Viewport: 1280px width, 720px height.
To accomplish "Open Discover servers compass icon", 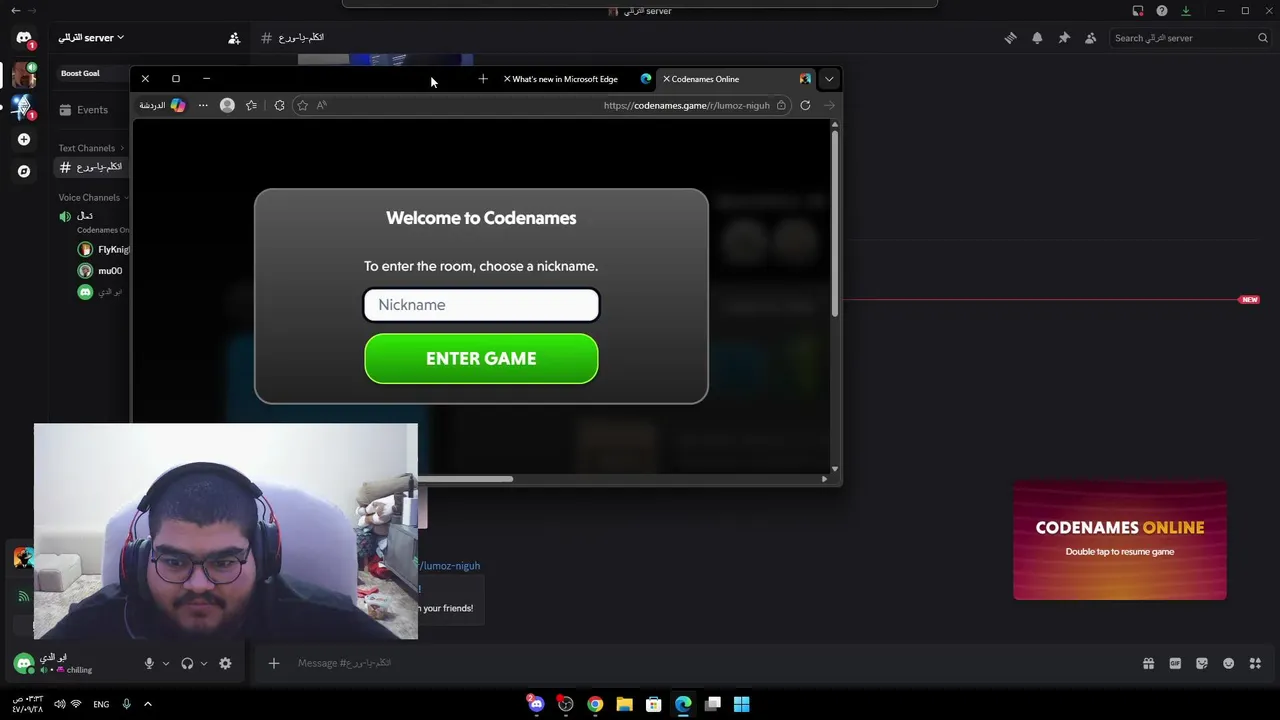I will (24, 171).
